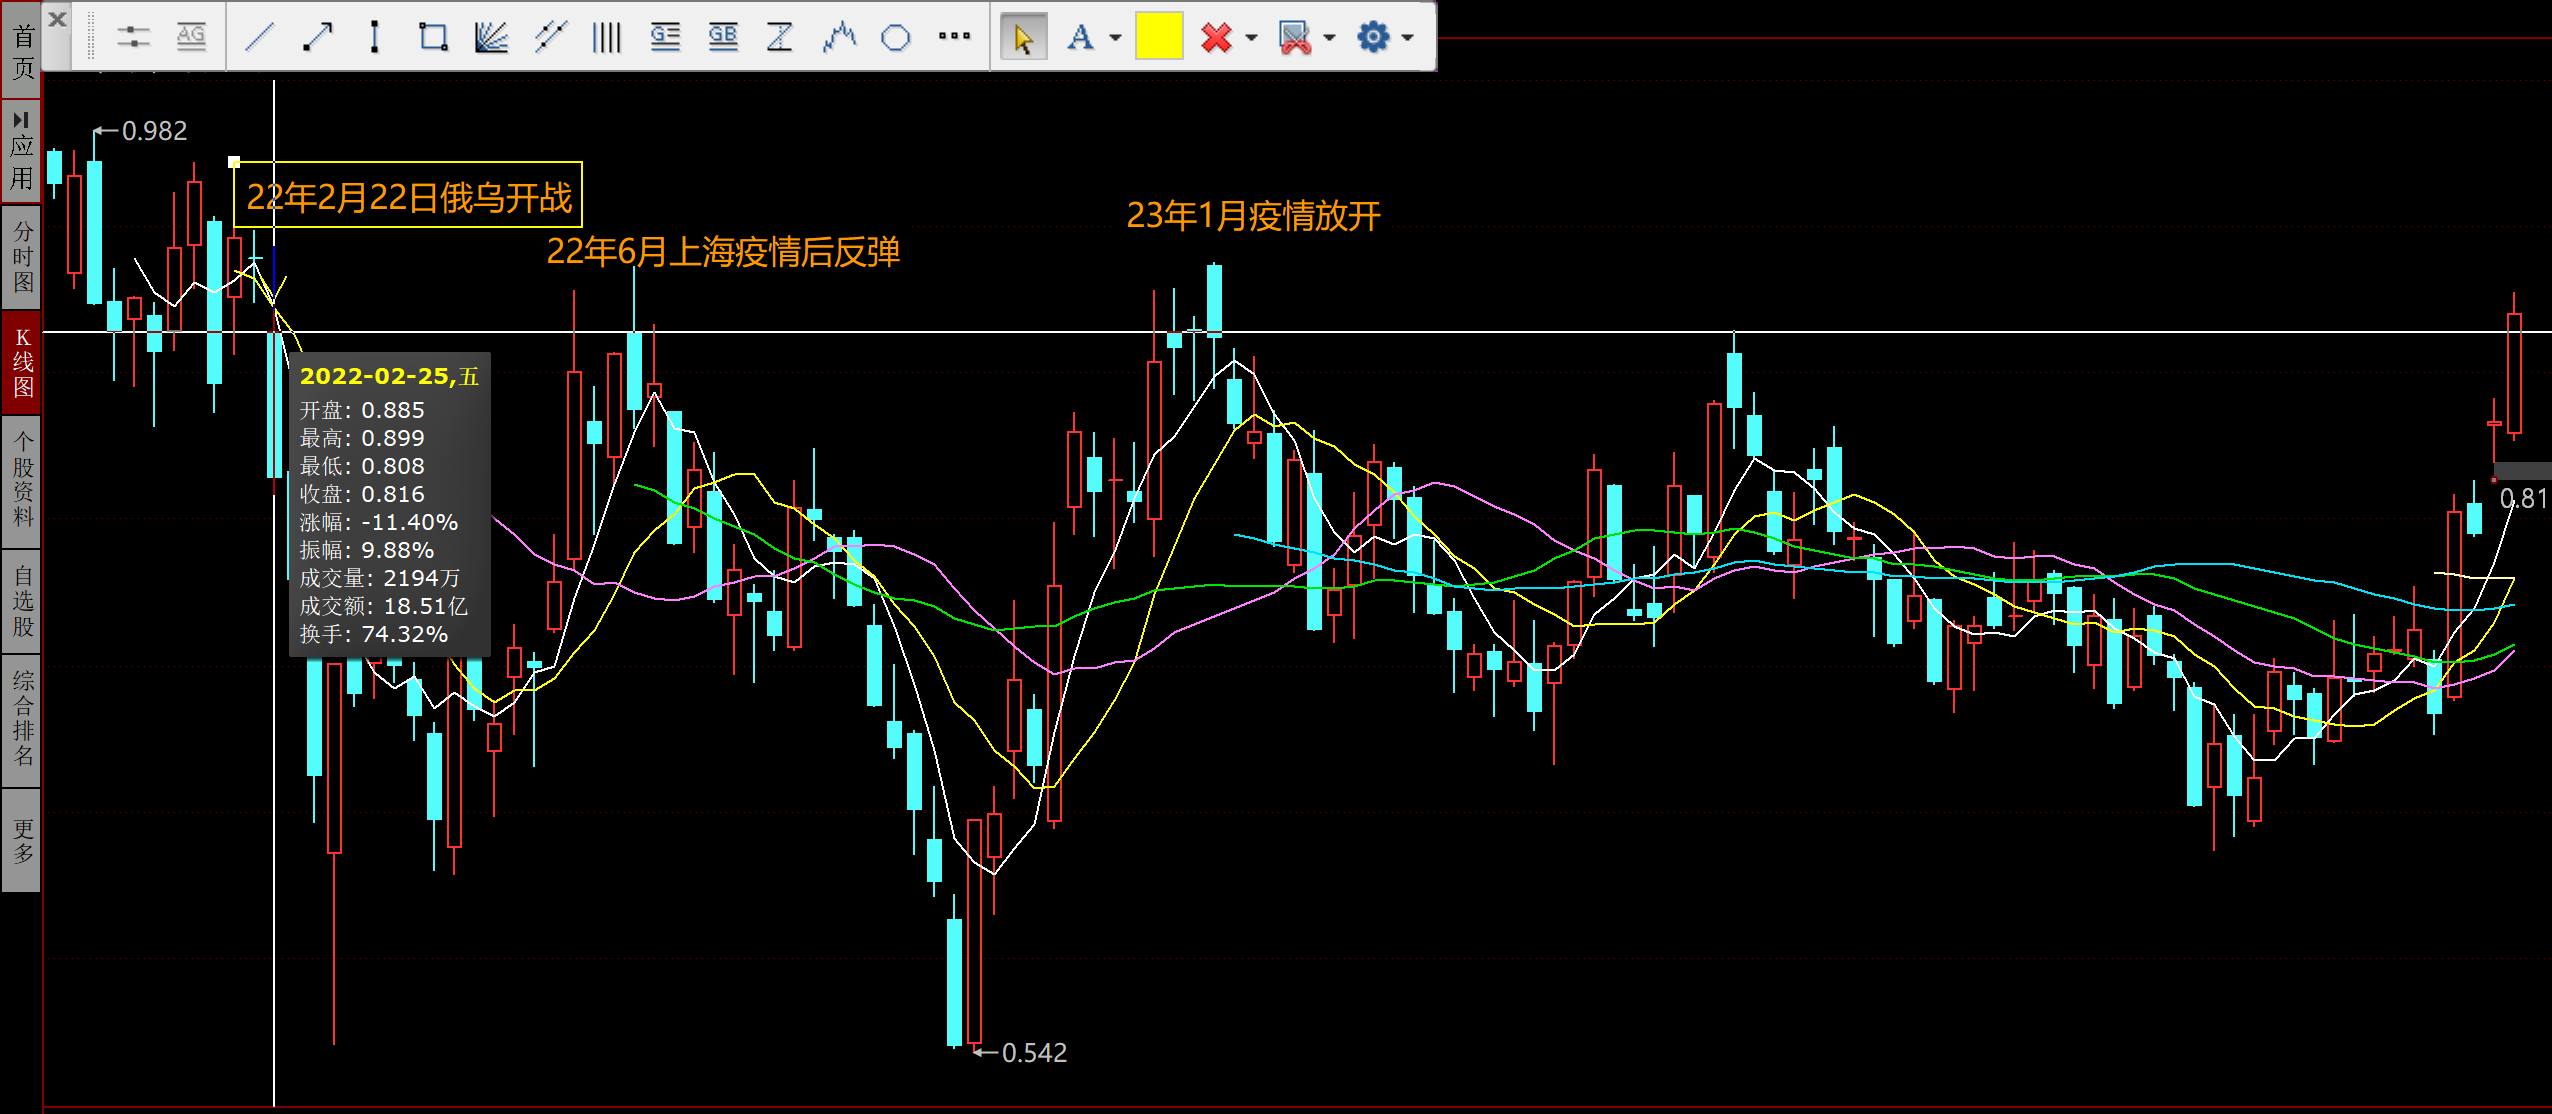Viewport: 2552px width, 1114px height.
Task: Select the ellipse drawing tool
Action: 896,38
